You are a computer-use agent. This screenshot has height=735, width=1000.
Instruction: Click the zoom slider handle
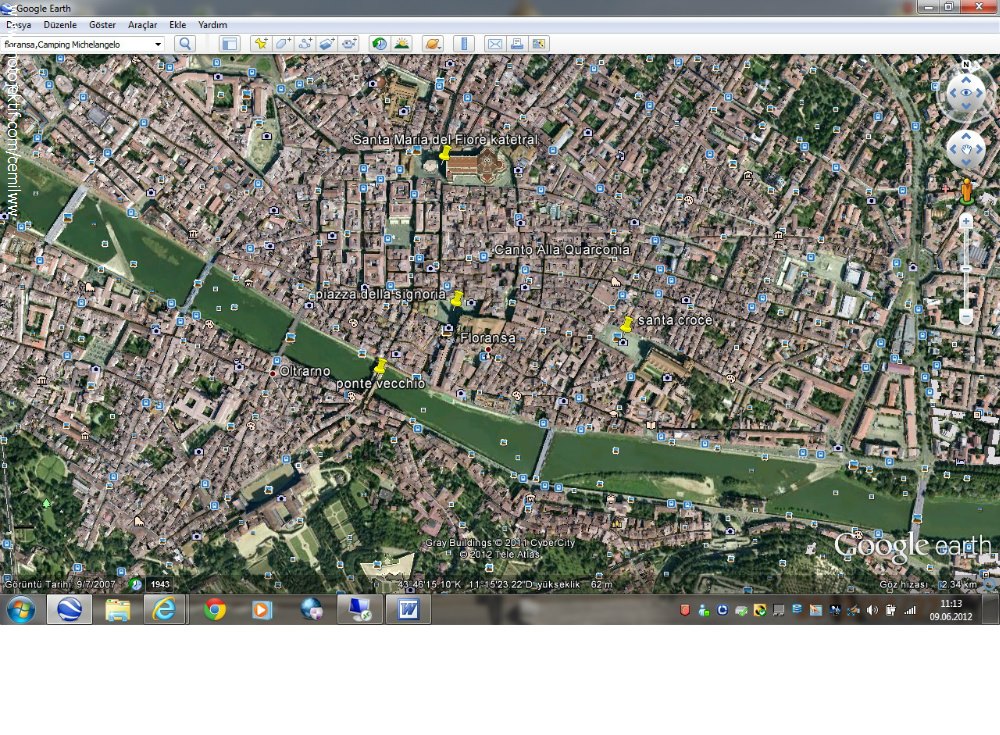pyautogui.click(x=966, y=269)
